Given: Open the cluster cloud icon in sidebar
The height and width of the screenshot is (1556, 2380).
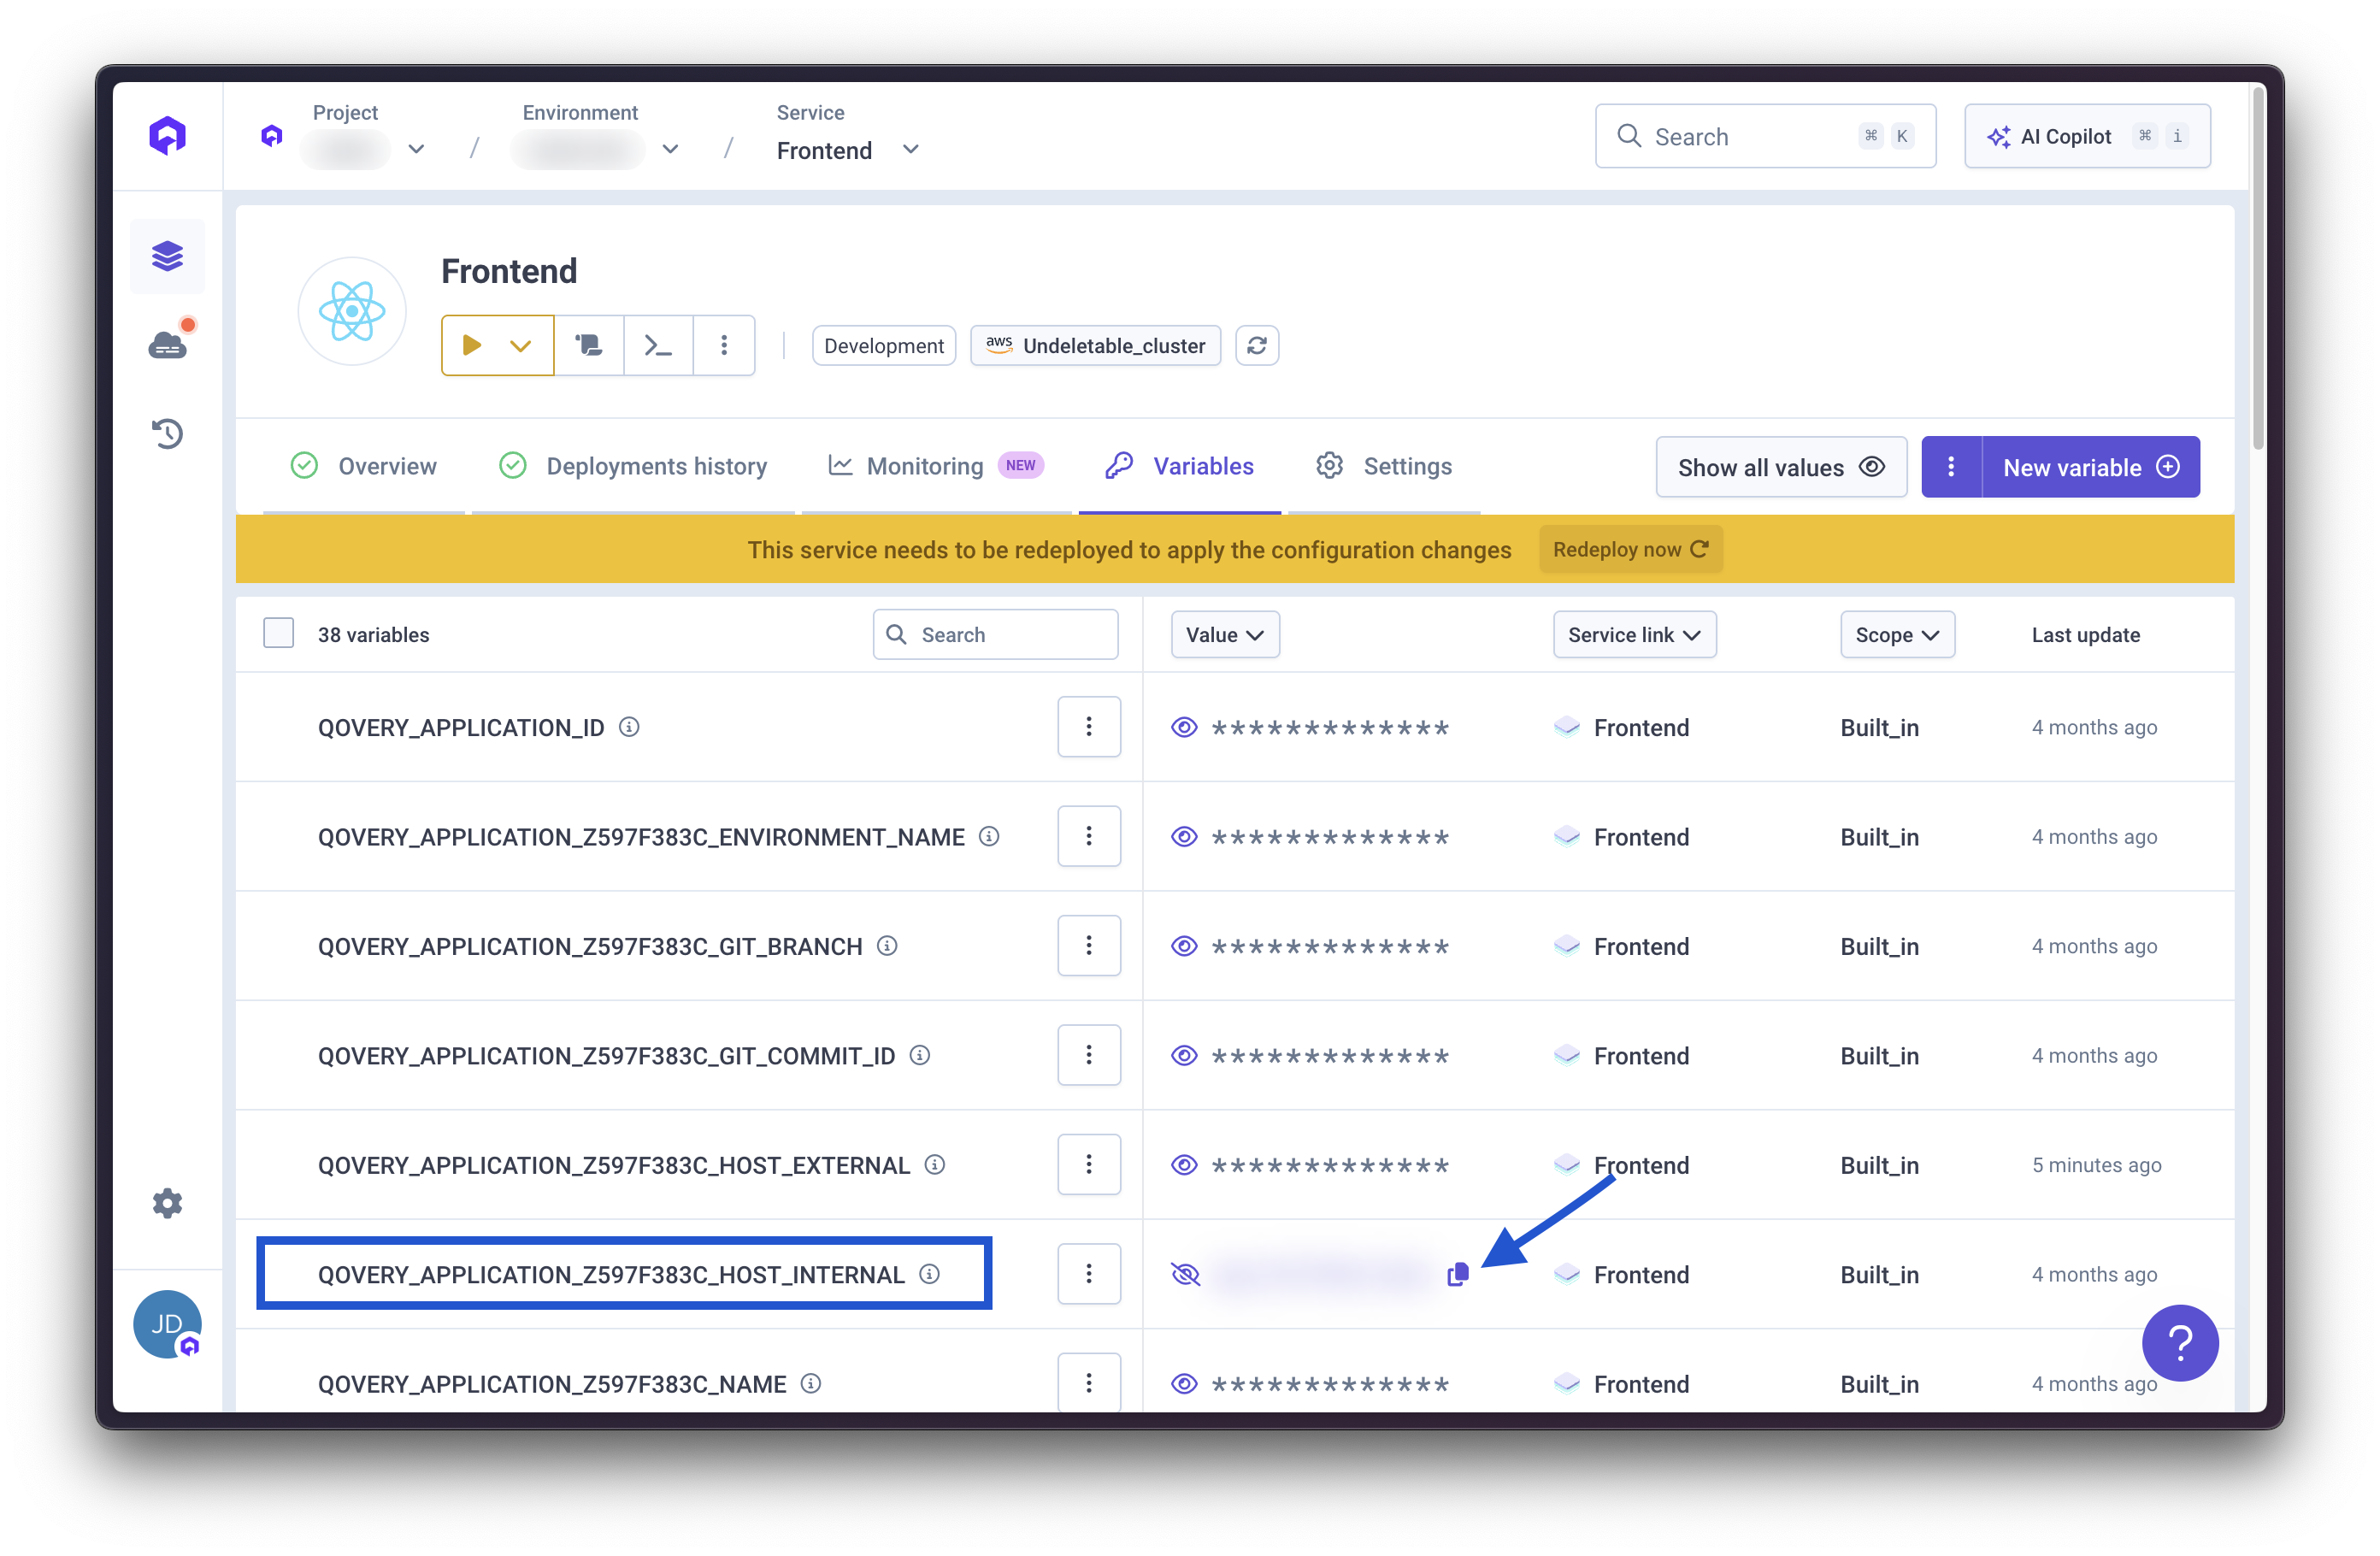Looking at the screenshot, I should [167, 345].
